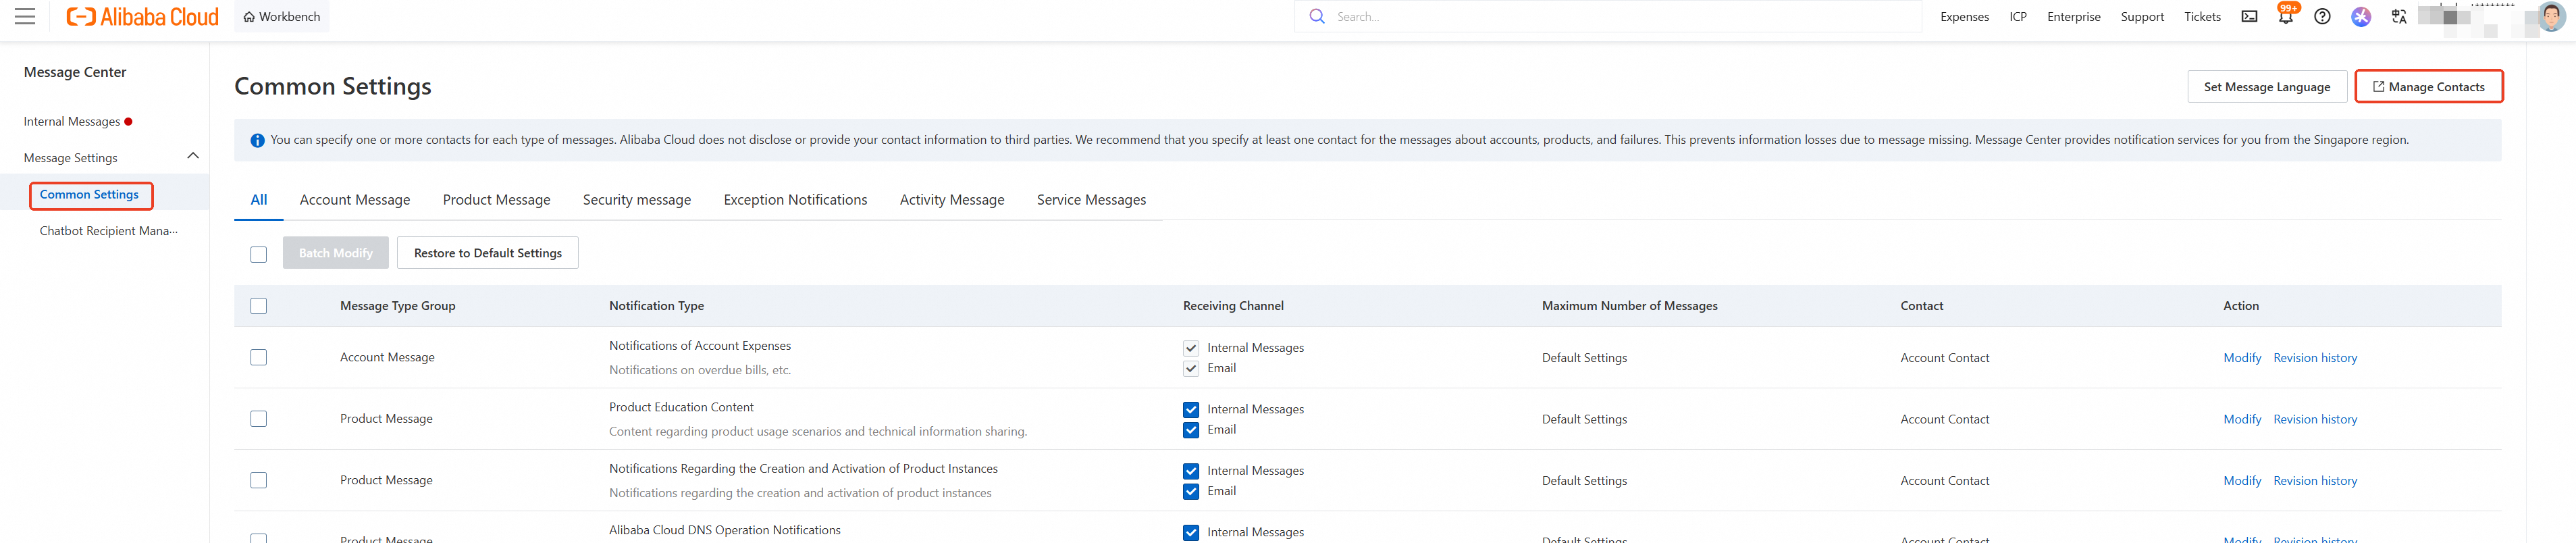Click Modify for Notifications of Account Expenses
The height and width of the screenshot is (543, 2576).
pos(2241,358)
